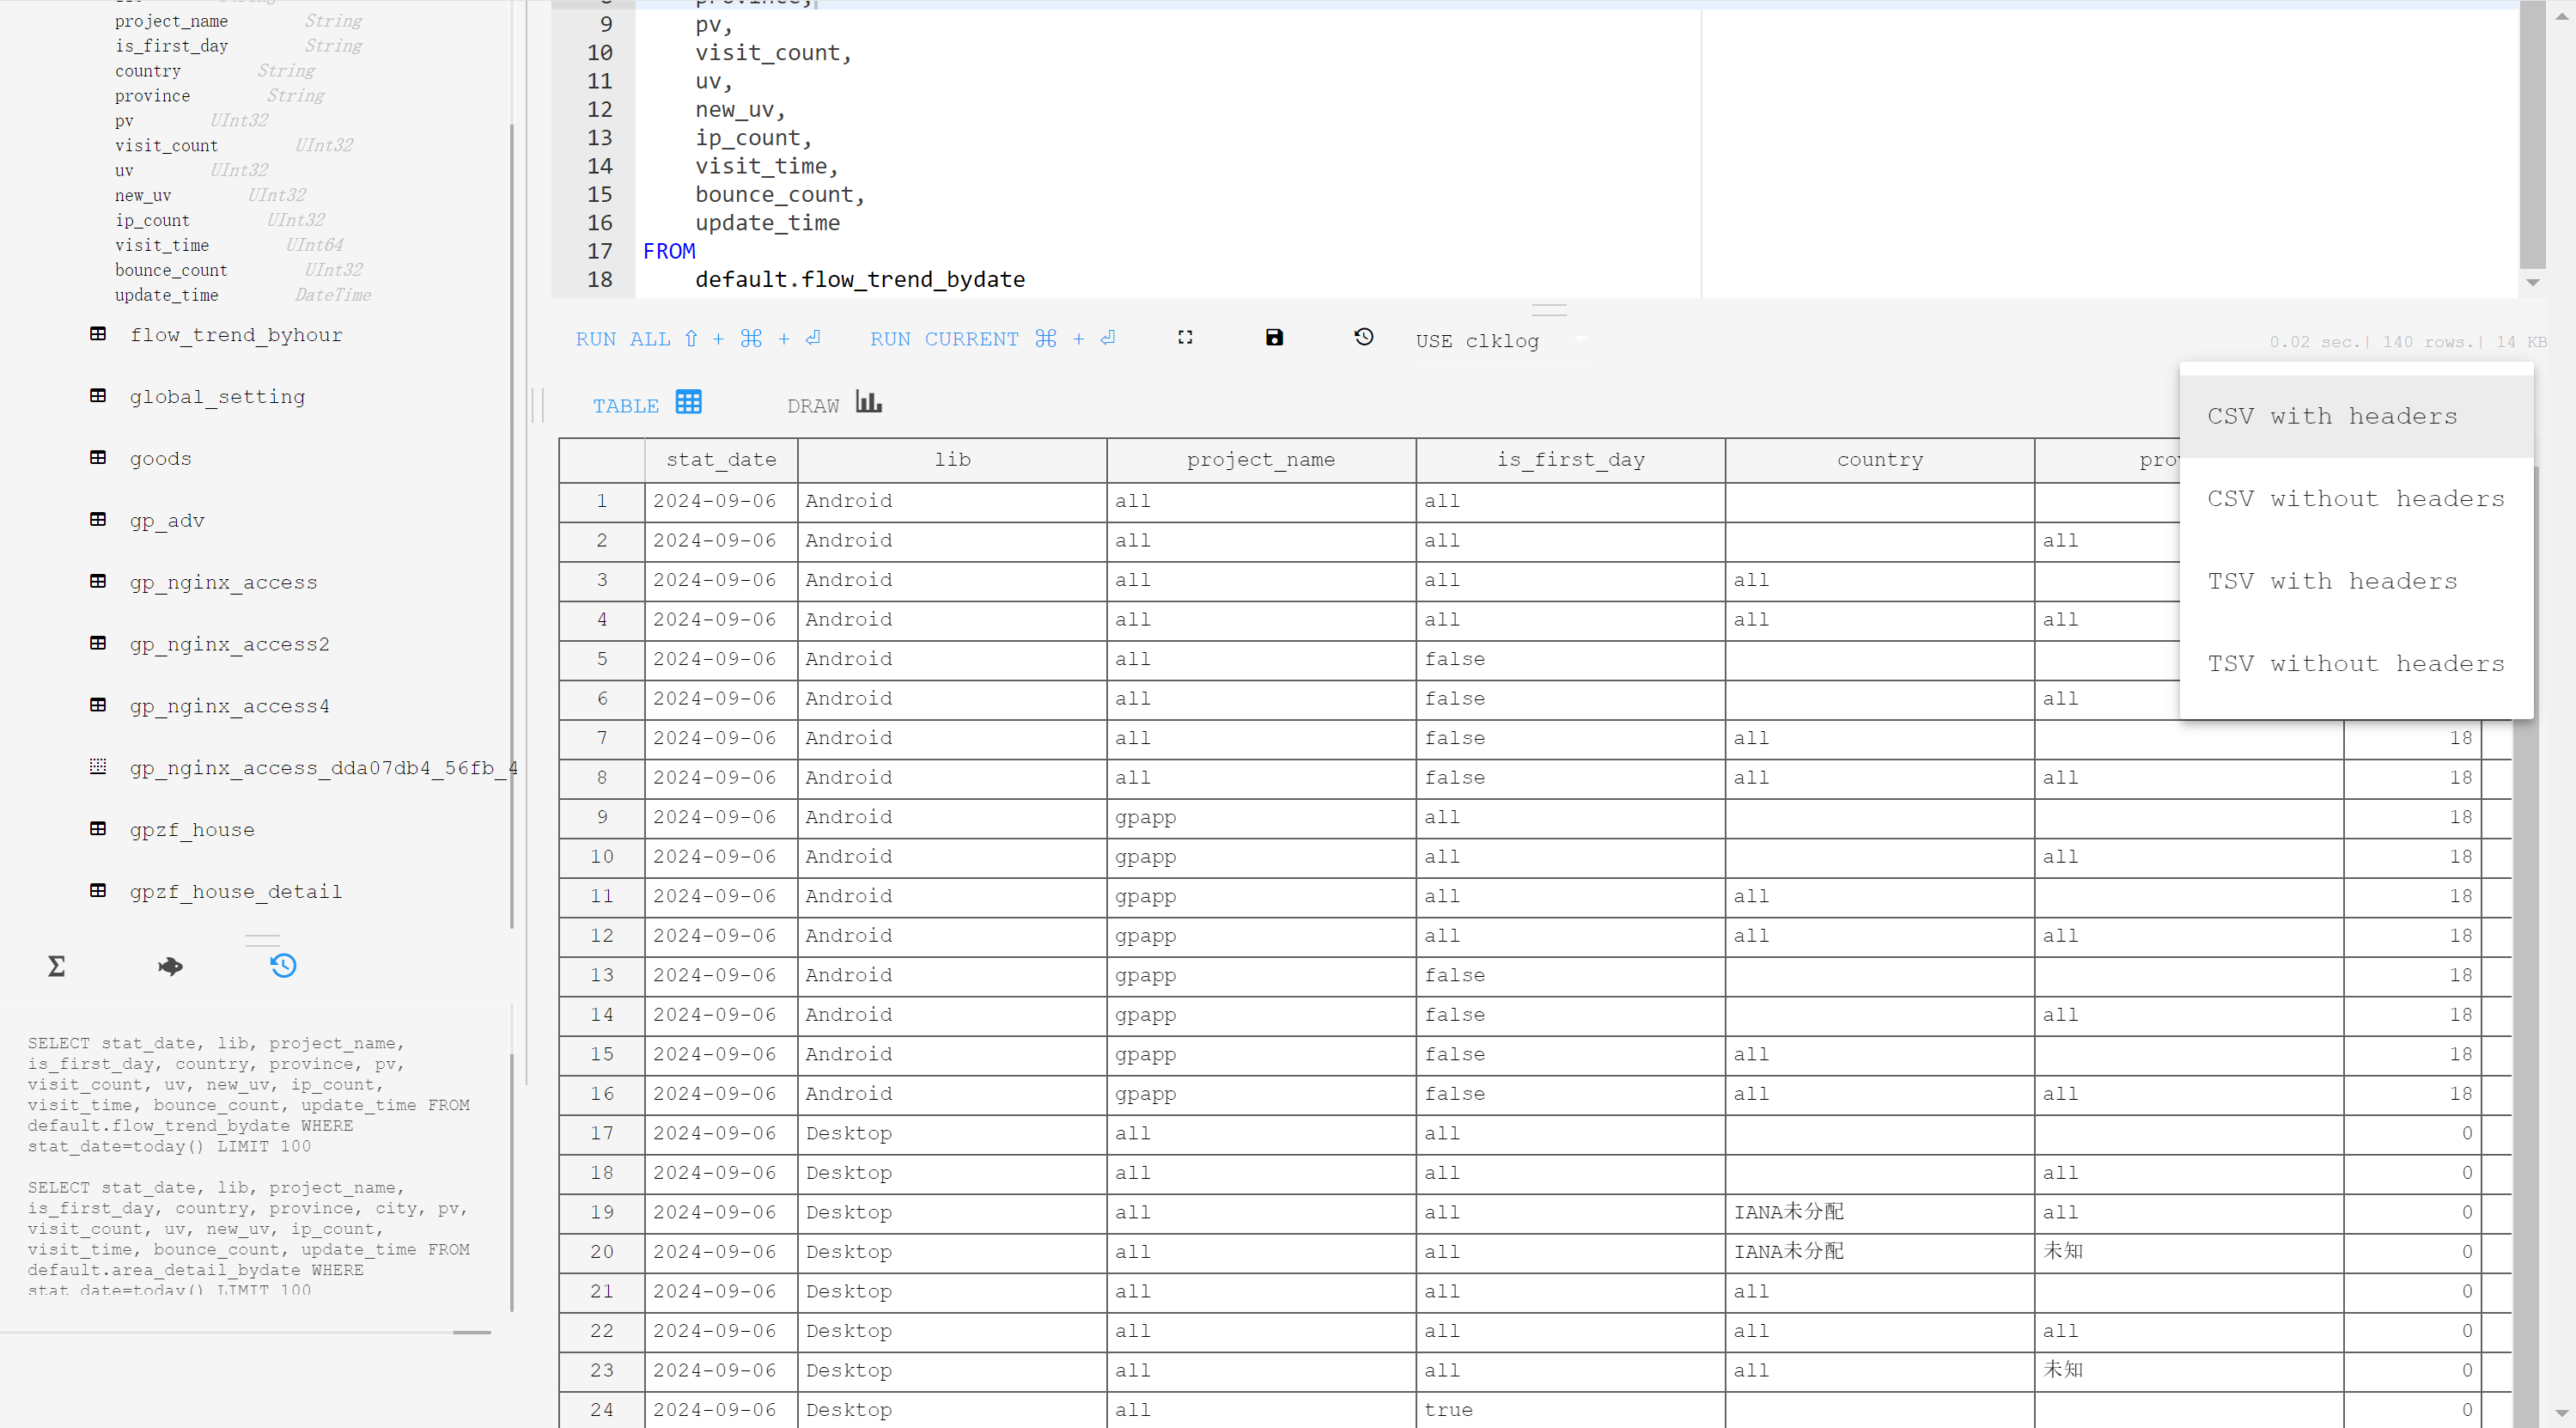Screen dimensions: 2576x1428
Task: Click the fish icon in left panel
Action: click(x=170, y=966)
